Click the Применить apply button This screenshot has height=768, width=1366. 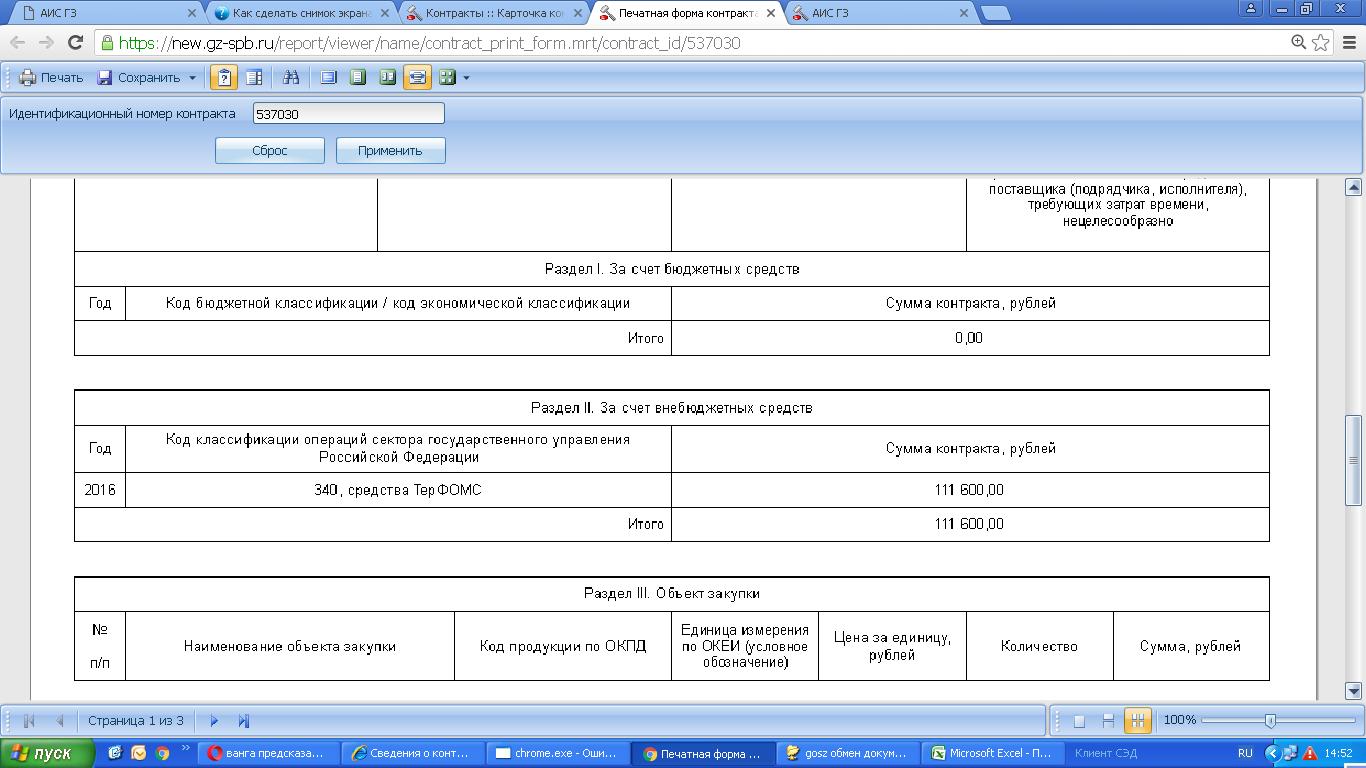pos(390,150)
